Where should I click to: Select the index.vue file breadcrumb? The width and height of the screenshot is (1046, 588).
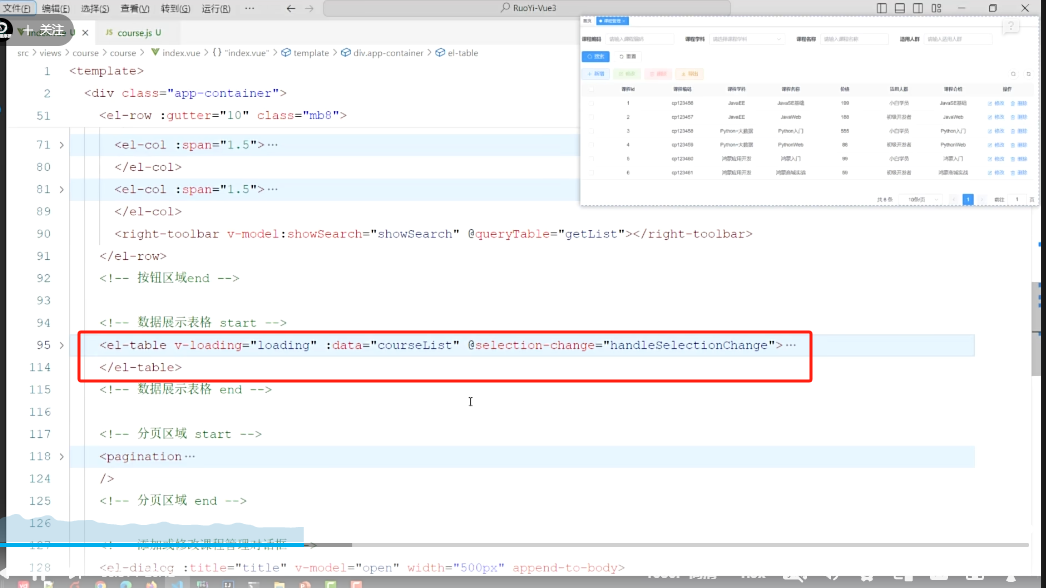tap(176, 53)
